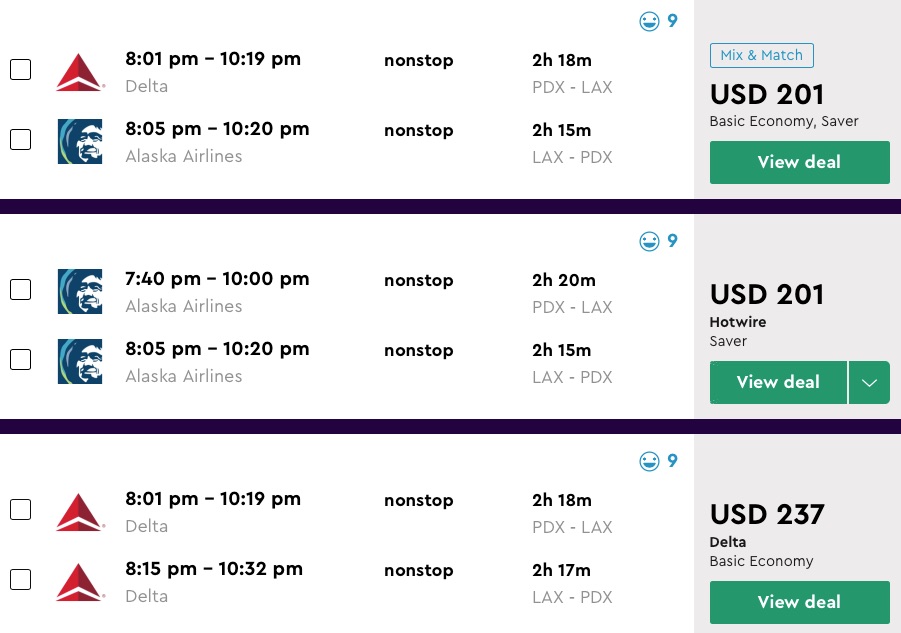View deal for Delta USD 237 fare
The width and height of the screenshot is (901, 633).
tap(799, 602)
